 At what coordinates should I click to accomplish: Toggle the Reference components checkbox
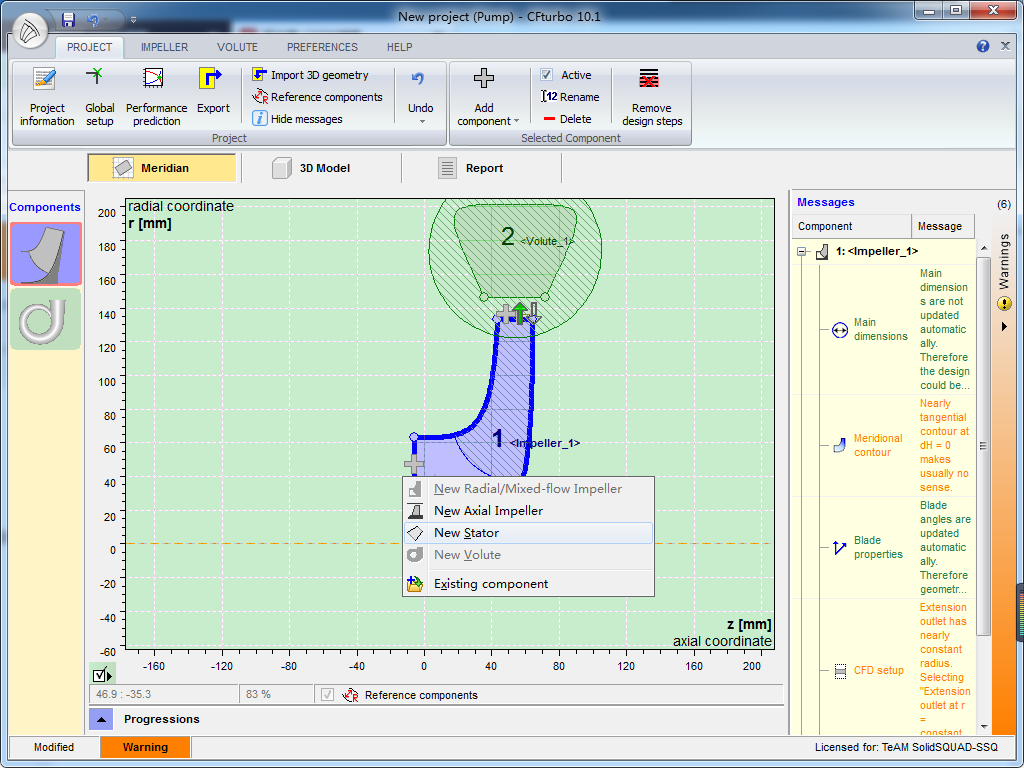328,695
